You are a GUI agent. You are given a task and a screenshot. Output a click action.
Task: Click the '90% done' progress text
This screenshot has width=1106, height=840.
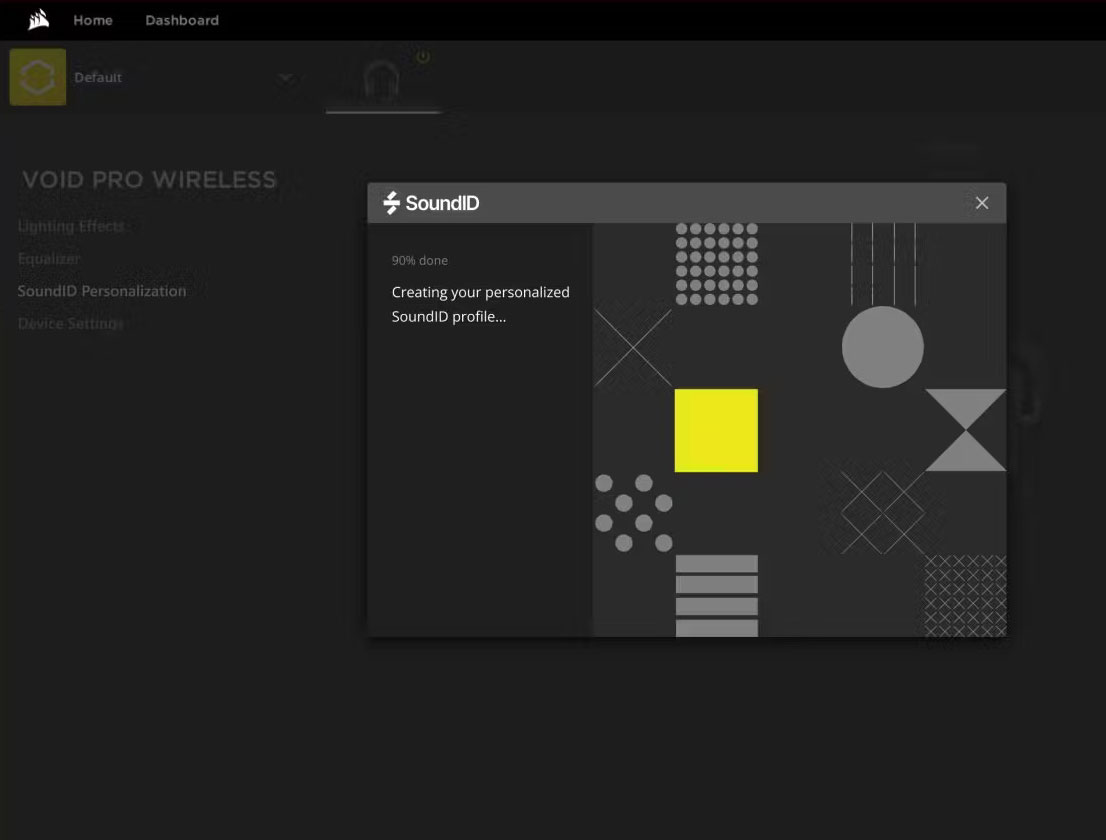click(x=420, y=260)
